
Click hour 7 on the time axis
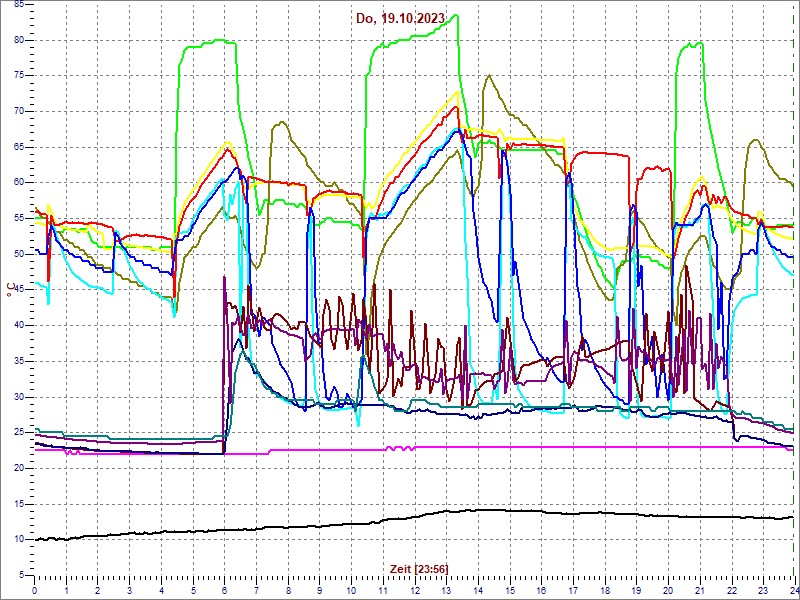pyautogui.click(x=256, y=590)
